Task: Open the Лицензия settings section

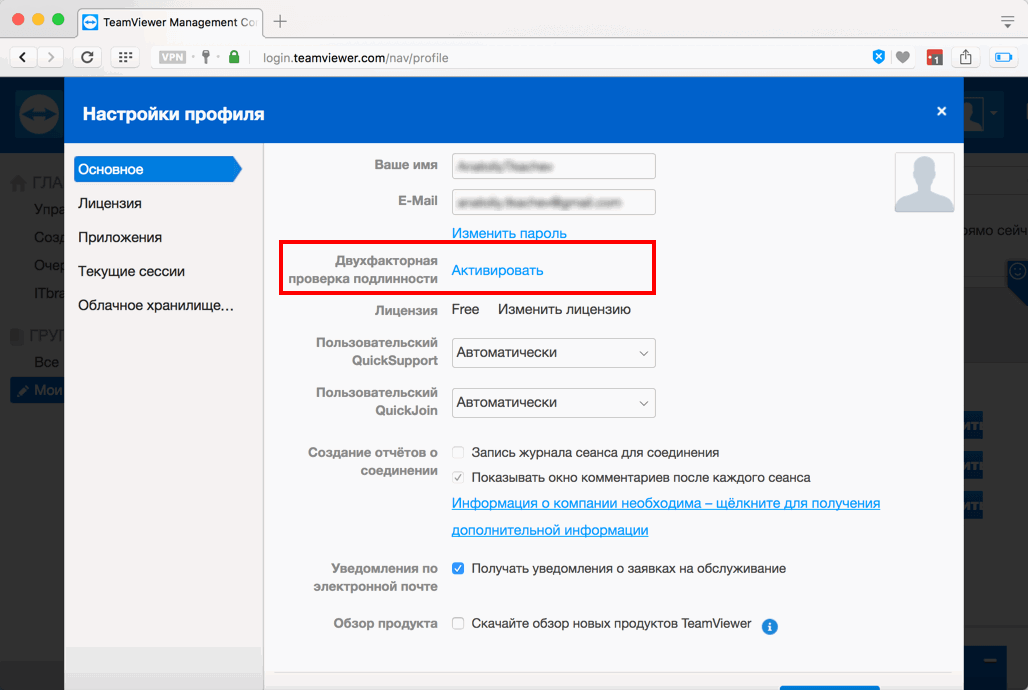Action: point(109,203)
